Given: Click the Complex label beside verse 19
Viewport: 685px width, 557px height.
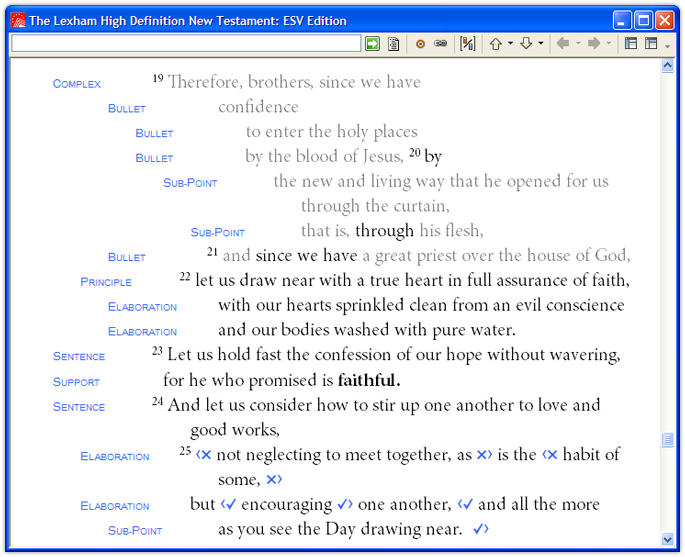Looking at the screenshot, I should (77, 84).
